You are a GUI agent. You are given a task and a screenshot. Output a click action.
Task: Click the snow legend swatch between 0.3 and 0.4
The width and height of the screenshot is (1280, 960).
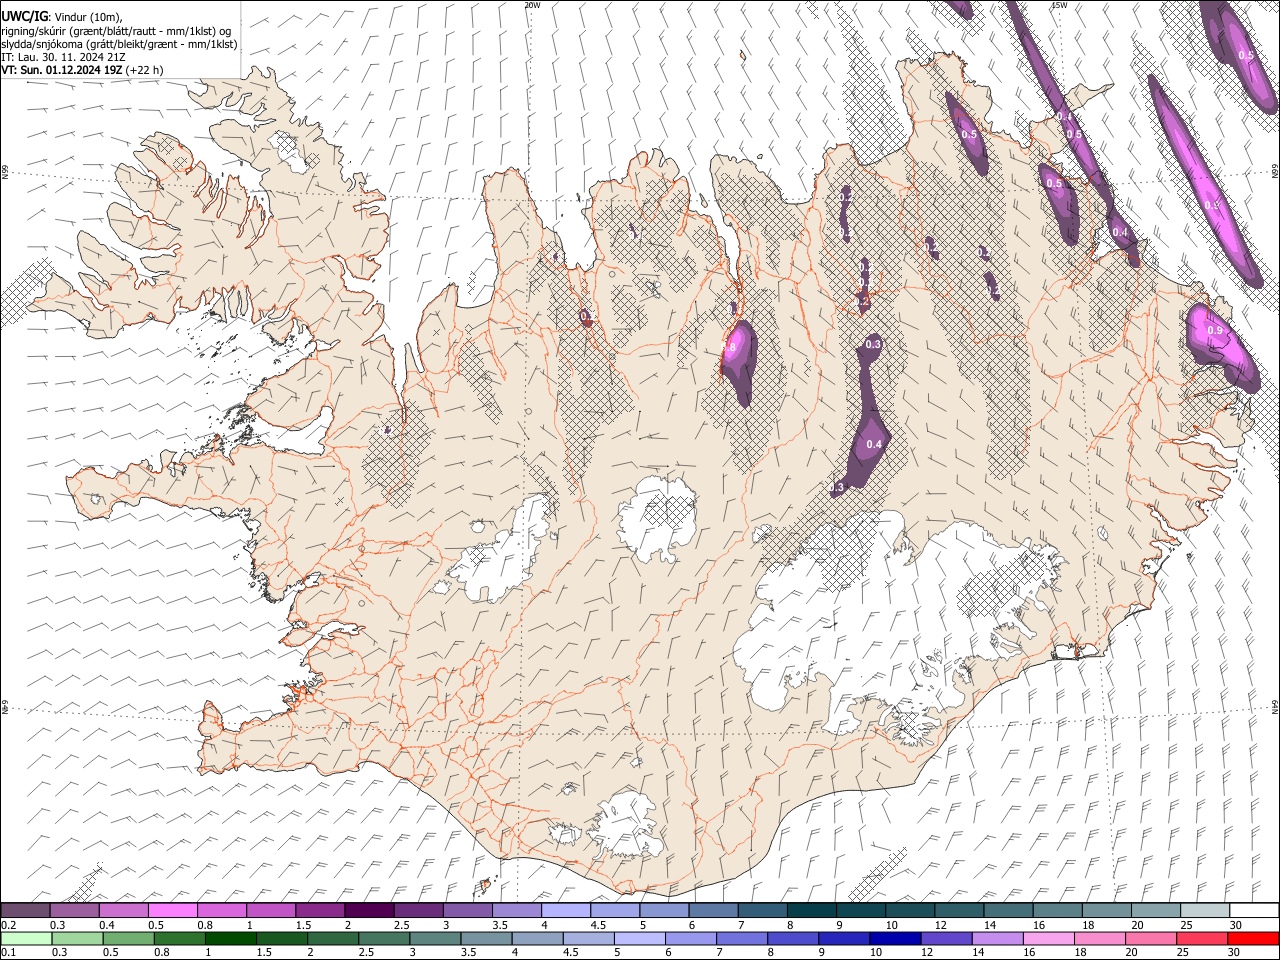tap(74, 910)
